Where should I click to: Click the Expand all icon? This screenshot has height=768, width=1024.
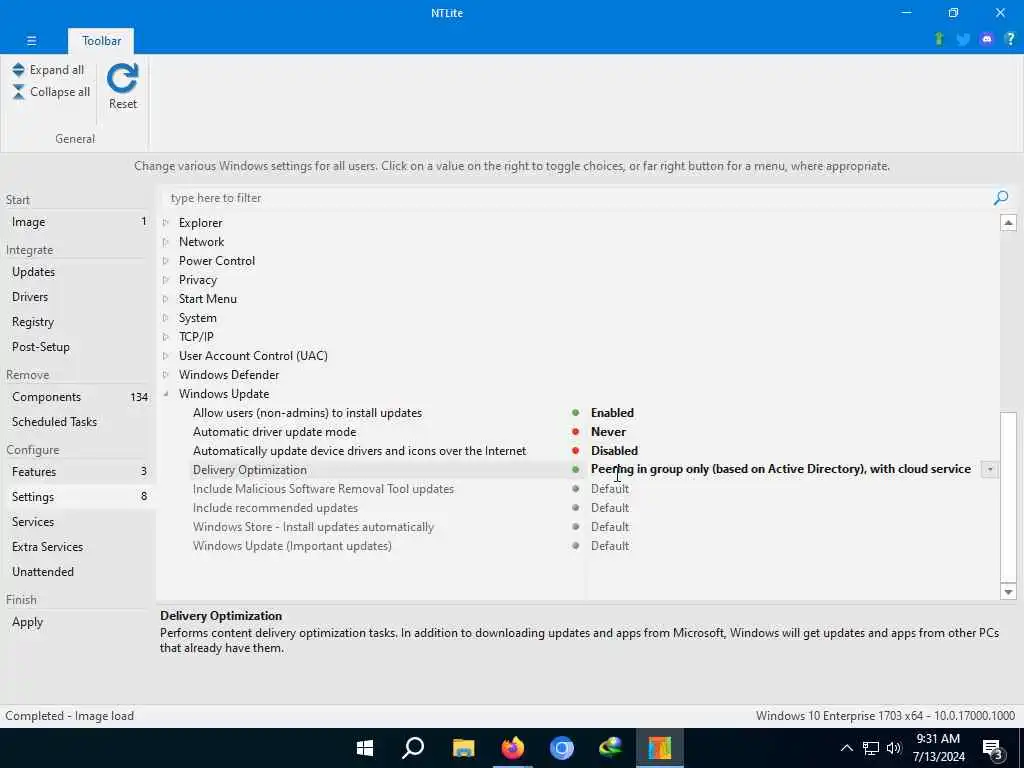pos(18,70)
